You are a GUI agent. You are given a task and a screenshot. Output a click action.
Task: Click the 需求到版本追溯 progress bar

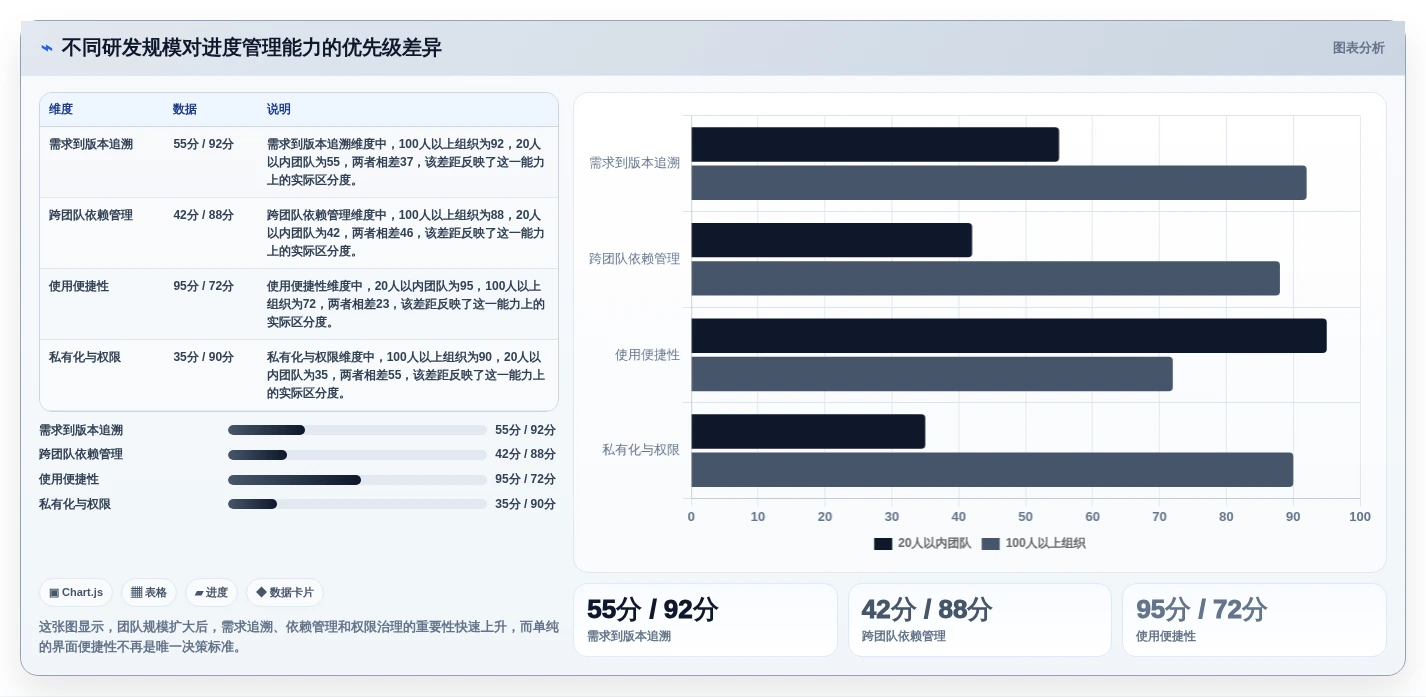357,430
